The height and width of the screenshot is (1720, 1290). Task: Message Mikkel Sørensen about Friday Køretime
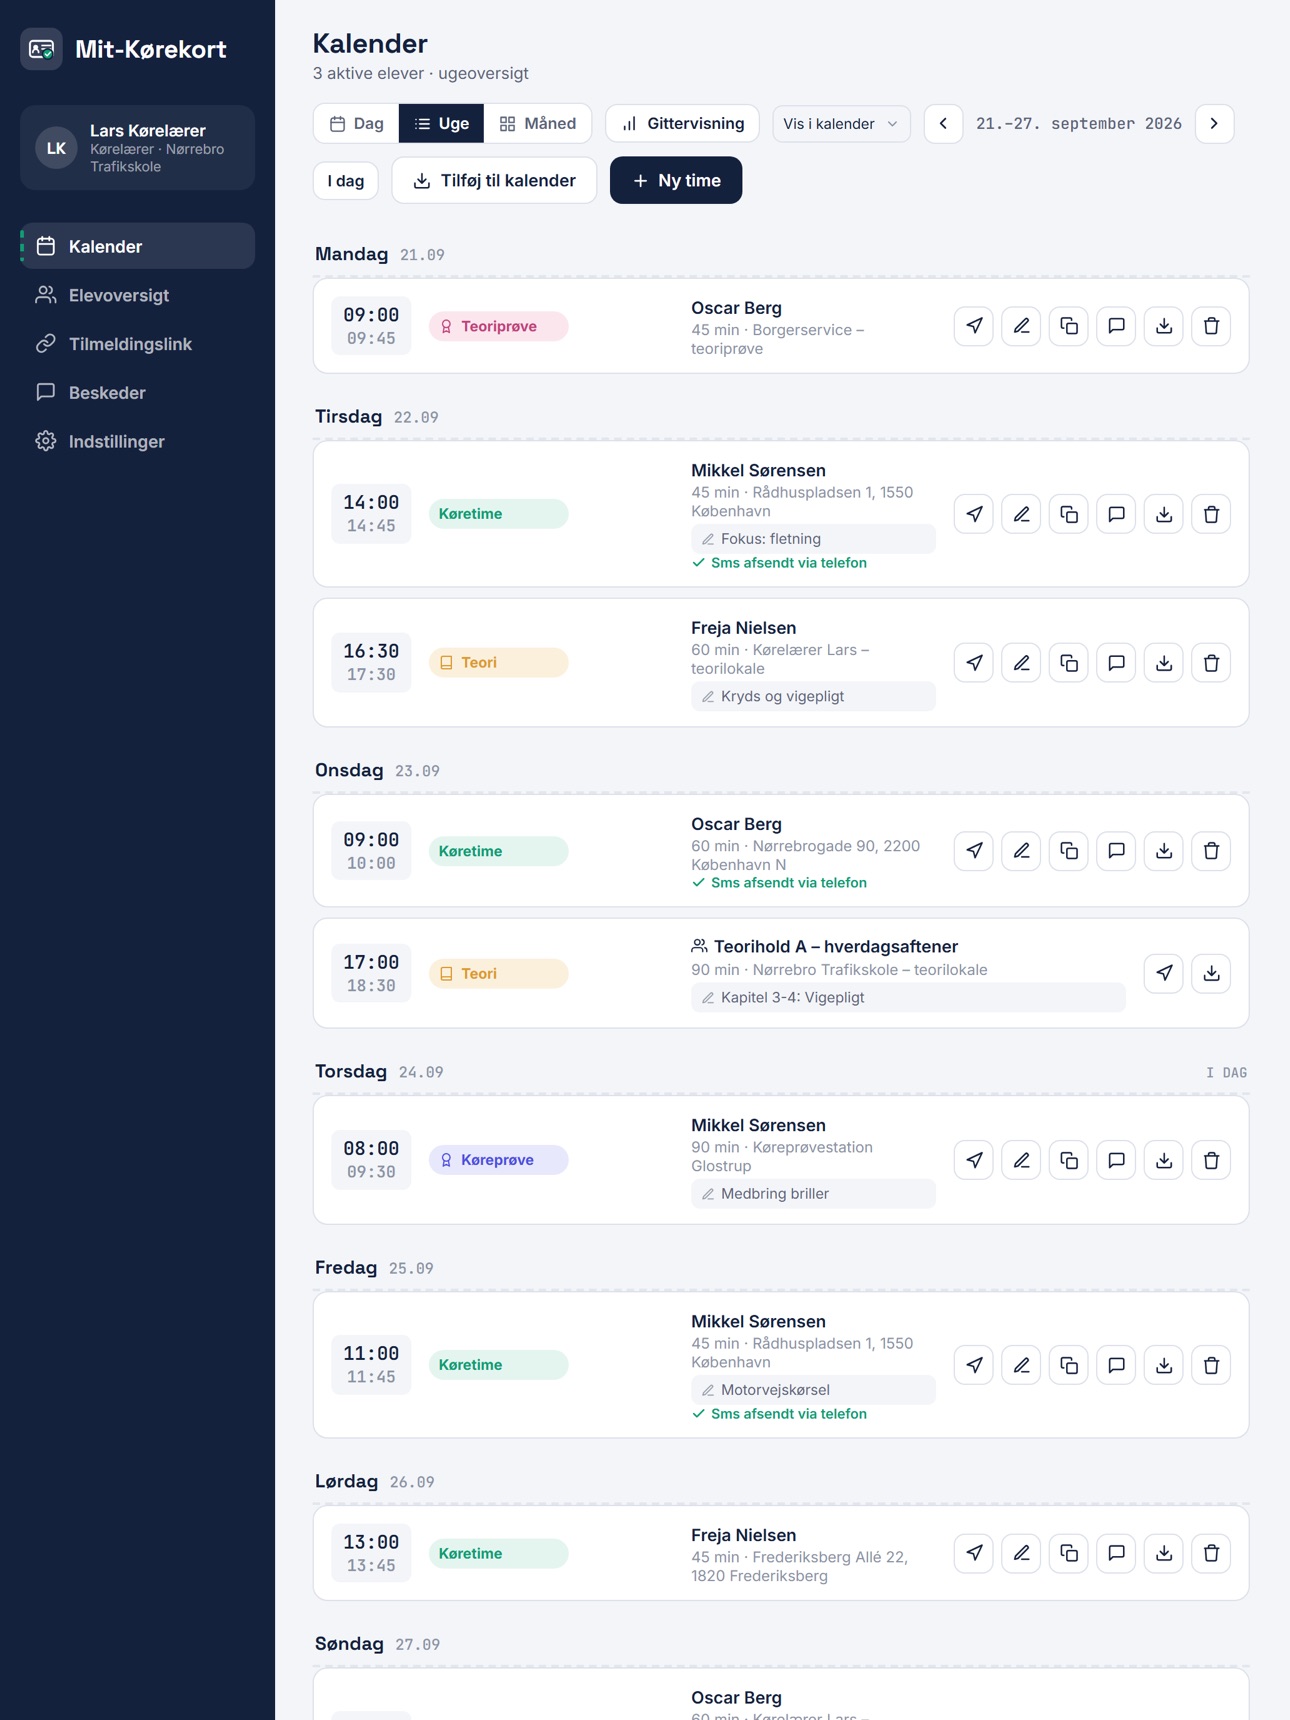1116,1365
